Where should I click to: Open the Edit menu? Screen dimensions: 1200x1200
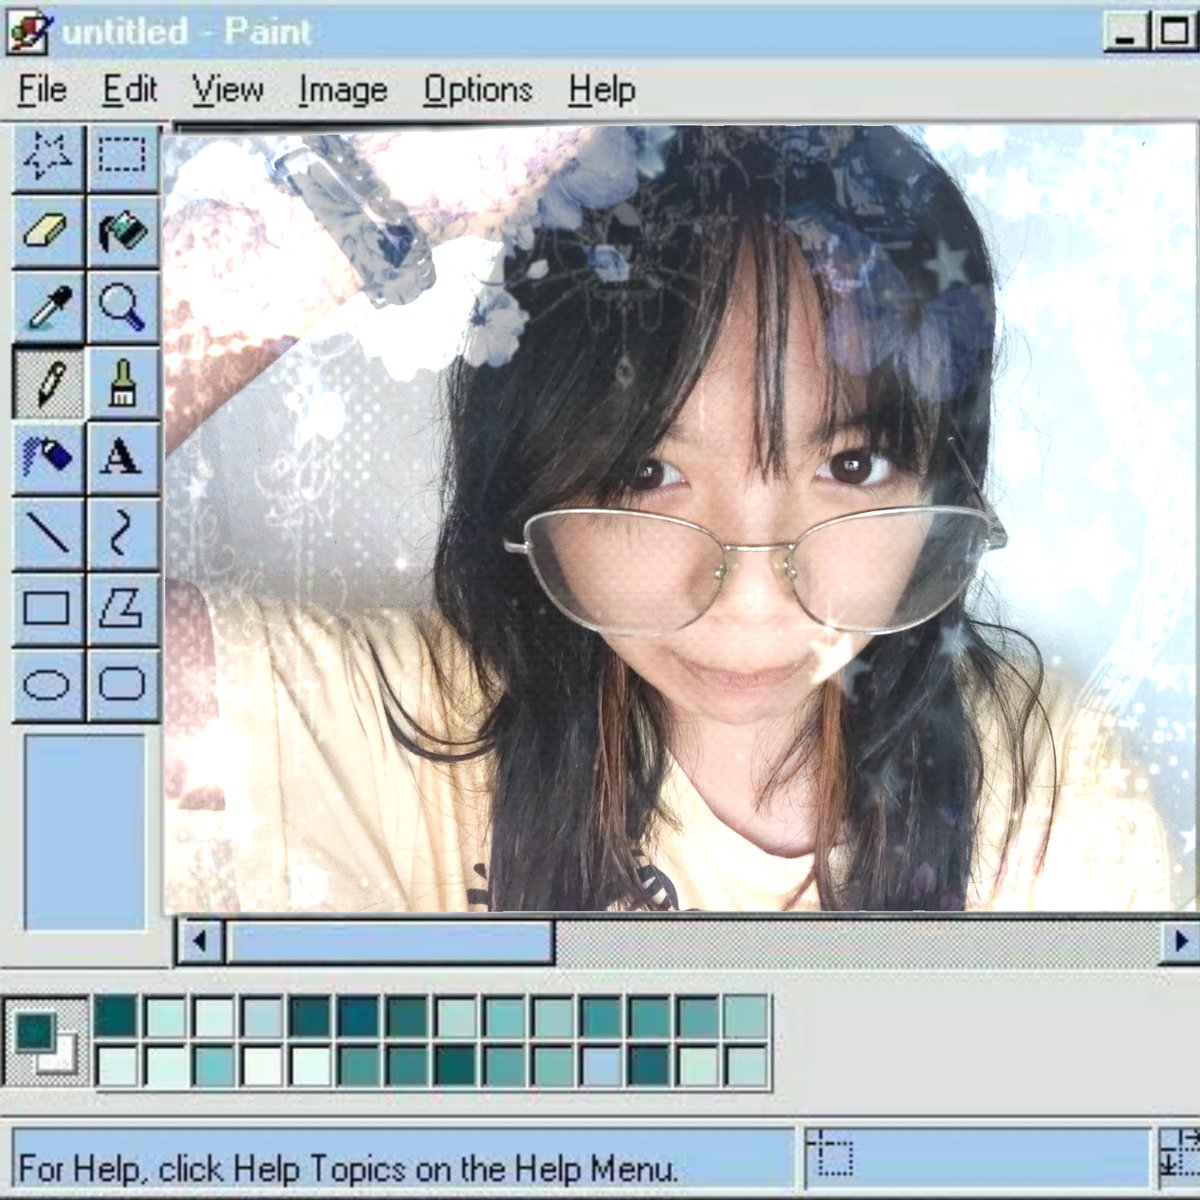pos(130,90)
